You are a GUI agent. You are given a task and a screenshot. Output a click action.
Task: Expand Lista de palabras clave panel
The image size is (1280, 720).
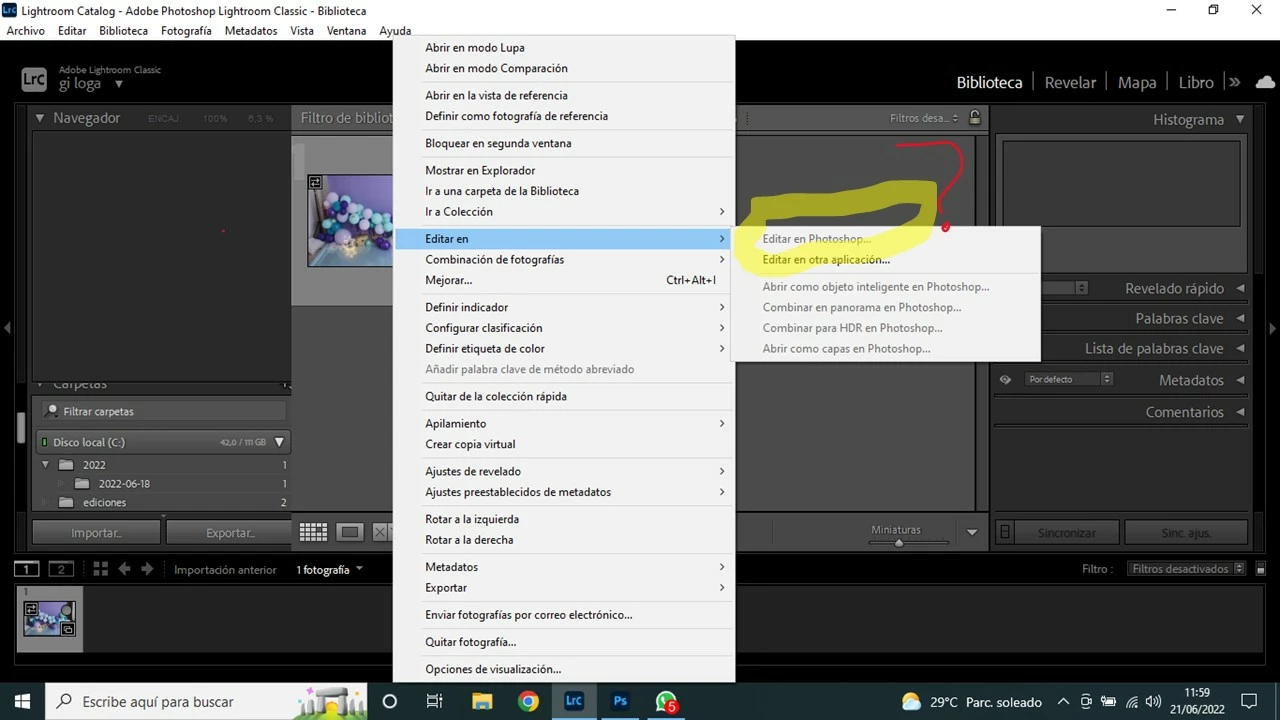(x=1240, y=348)
